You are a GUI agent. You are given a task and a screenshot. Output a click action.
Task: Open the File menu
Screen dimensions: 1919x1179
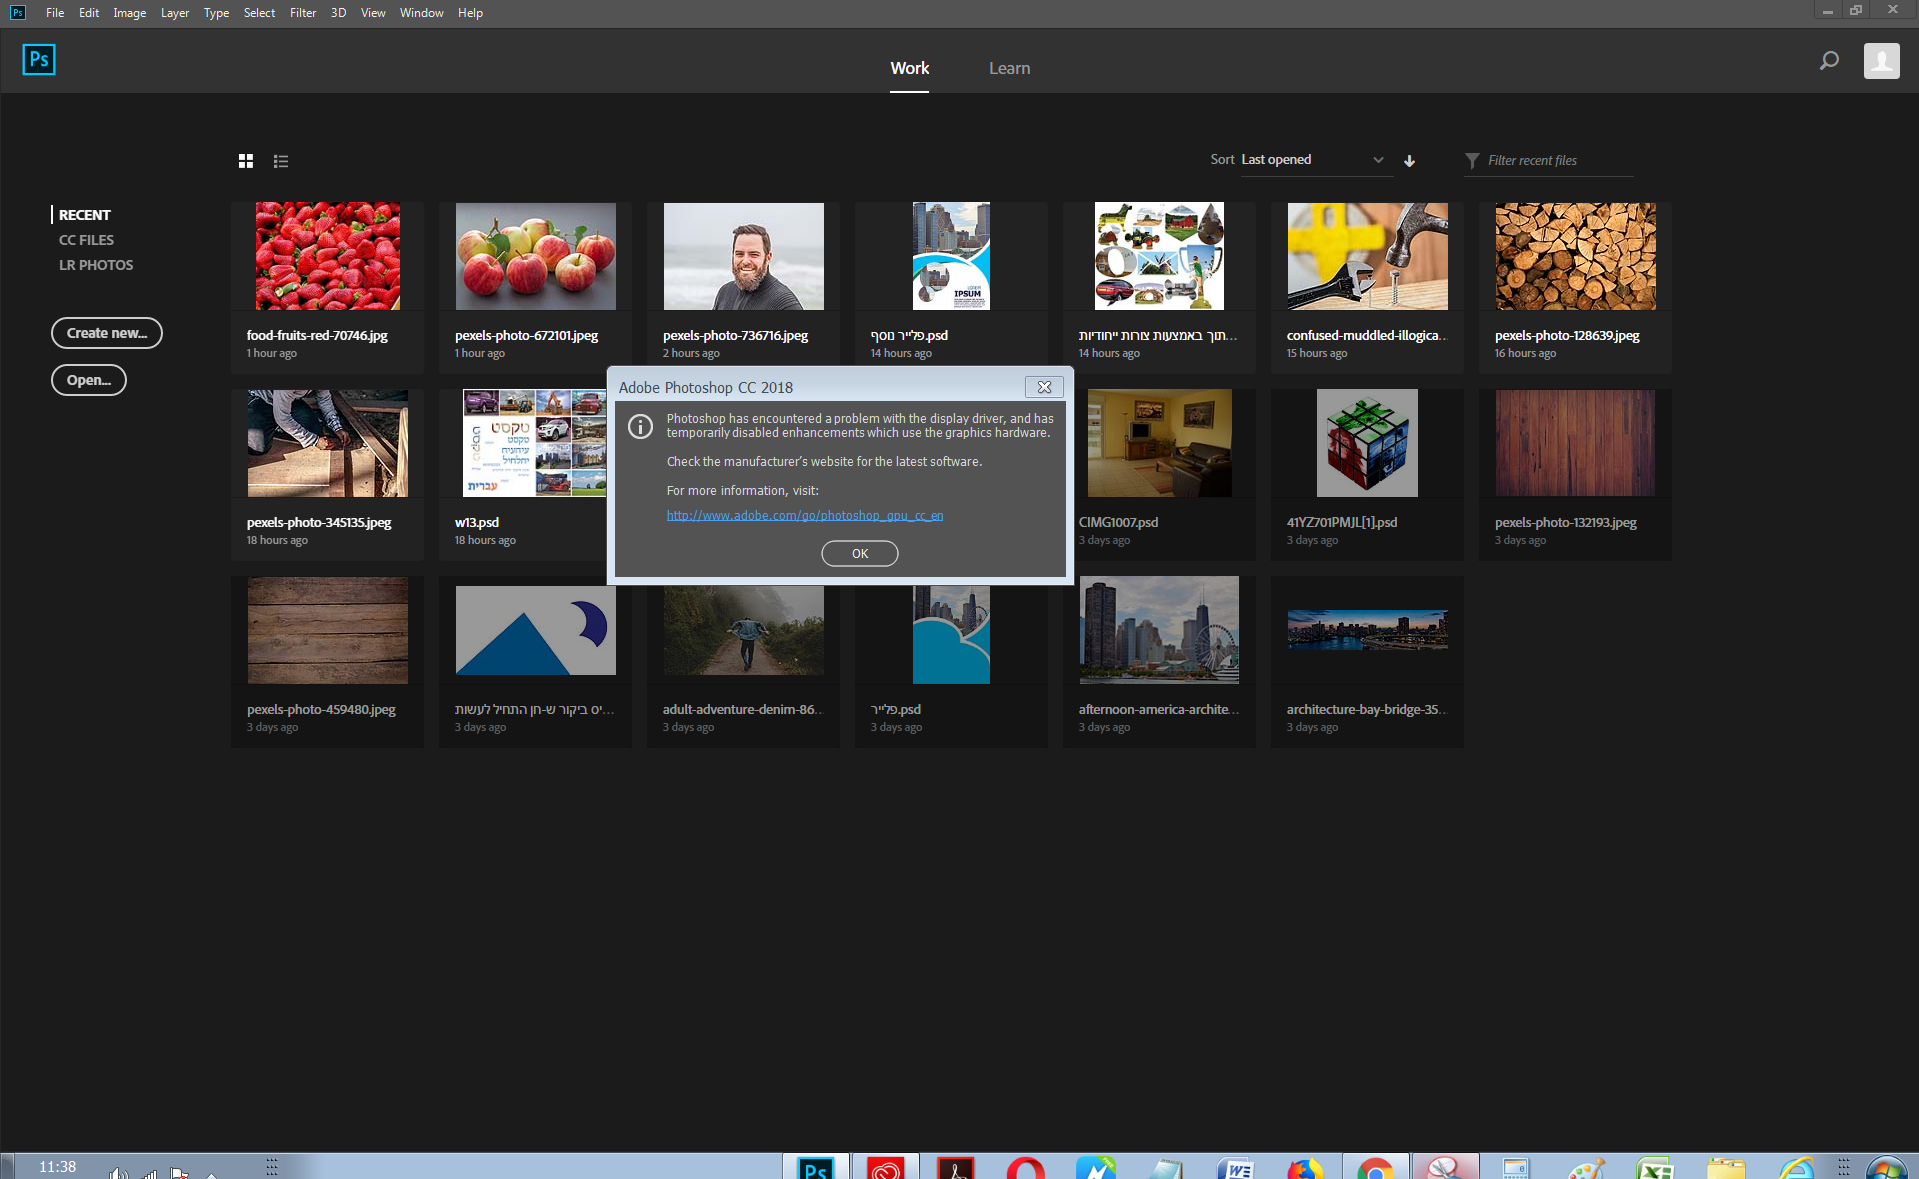55,13
